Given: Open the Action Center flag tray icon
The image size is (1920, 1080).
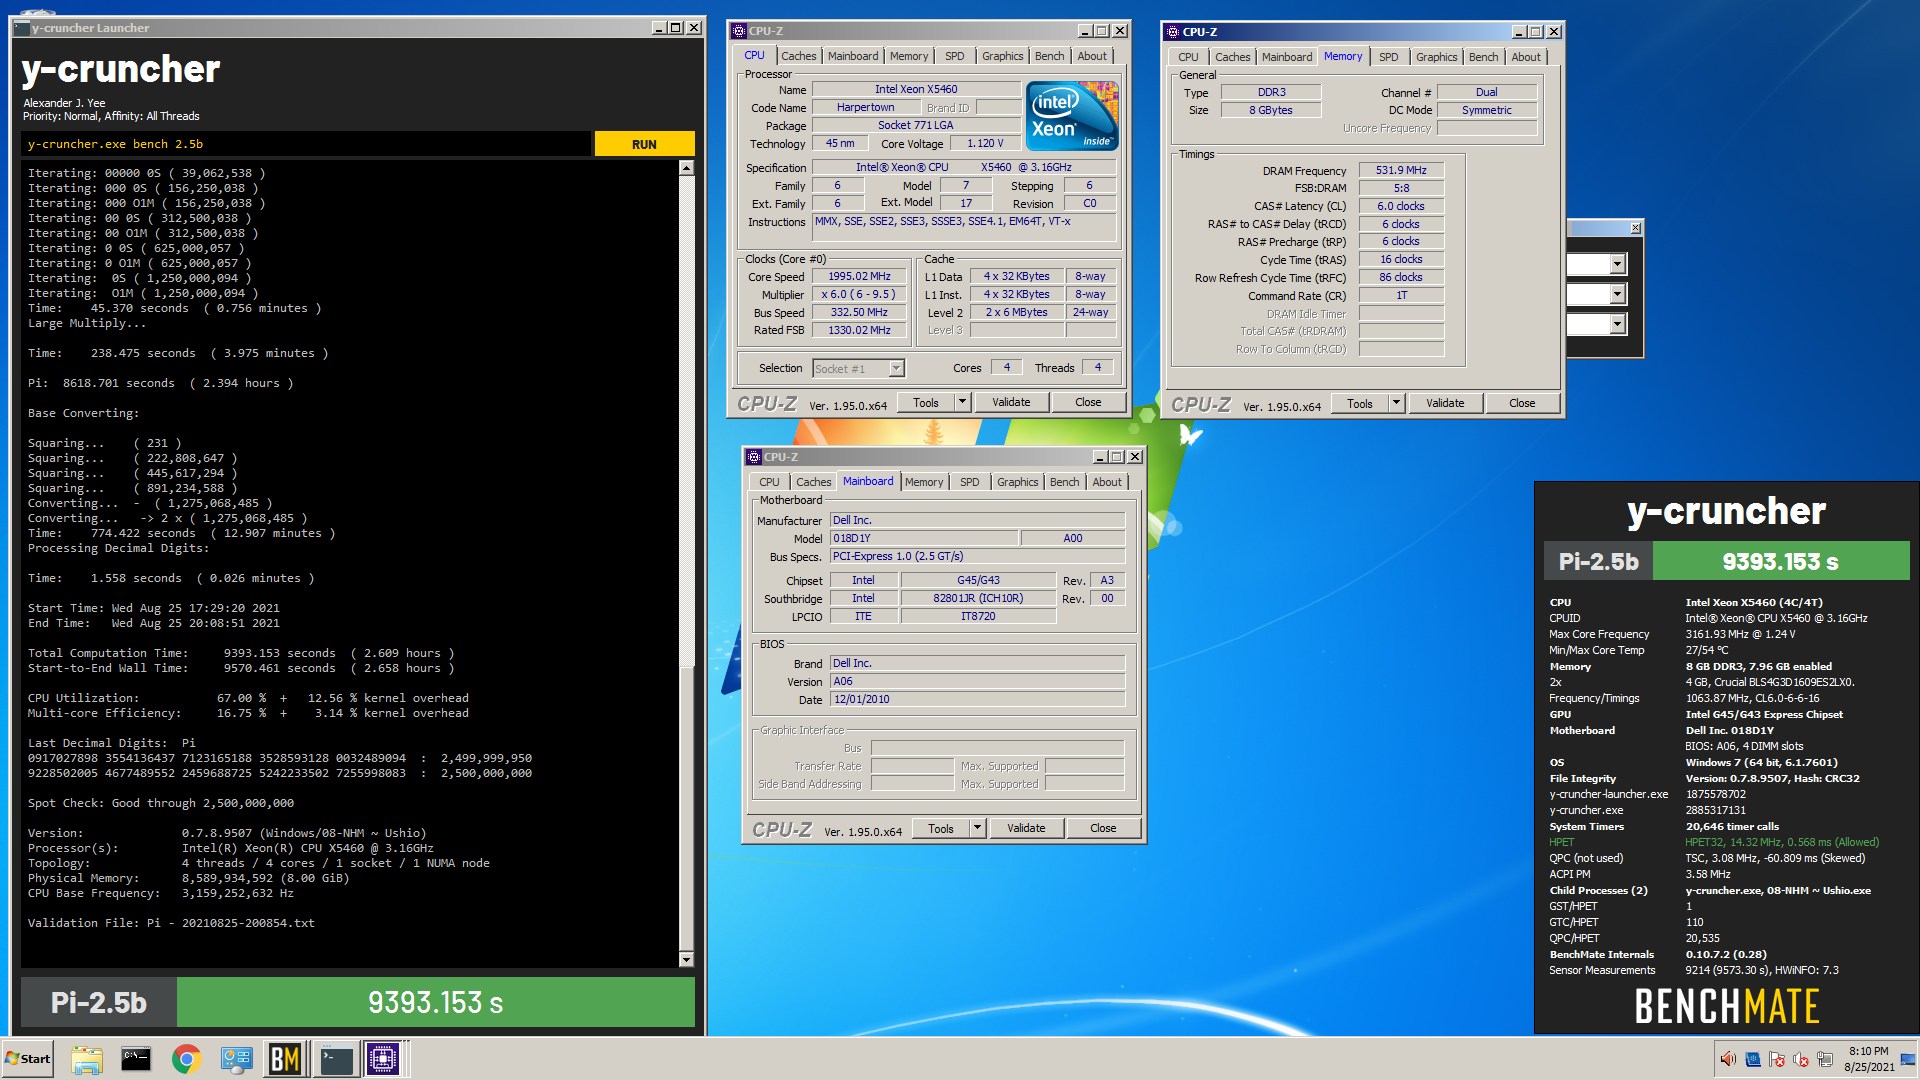Looking at the screenshot, I should [x=1777, y=1059].
